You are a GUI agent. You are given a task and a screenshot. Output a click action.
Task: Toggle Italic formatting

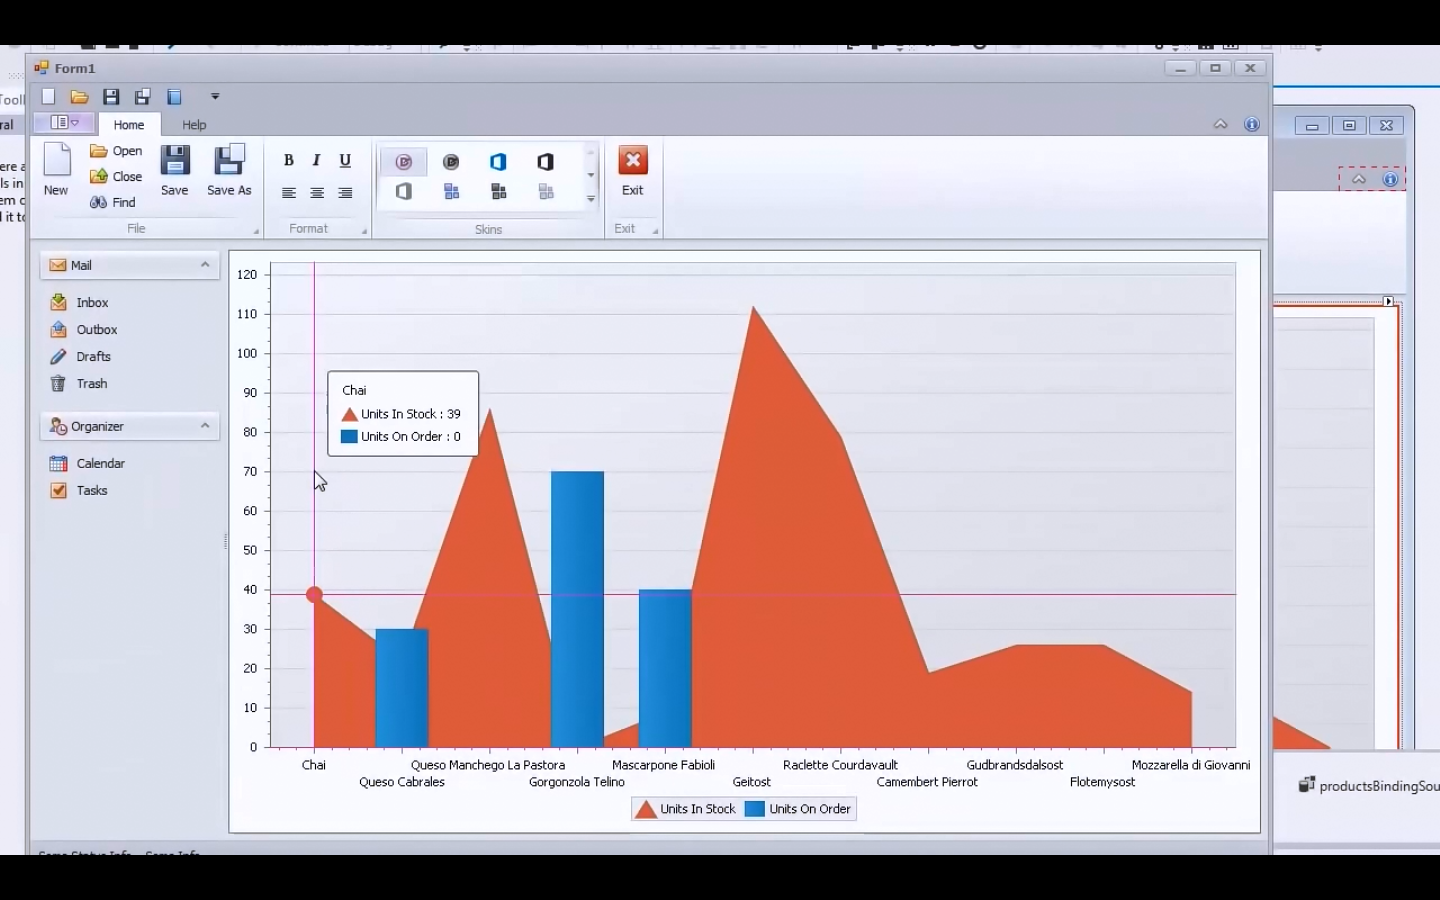pyautogui.click(x=316, y=160)
